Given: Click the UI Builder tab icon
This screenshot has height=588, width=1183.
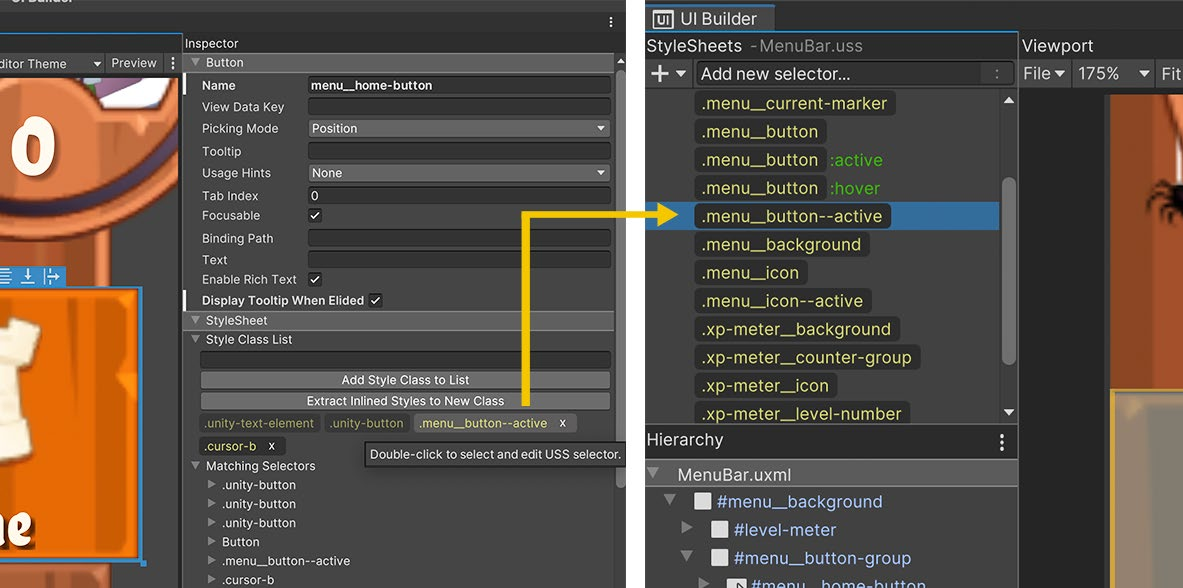Looking at the screenshot, I should click(663, 19).
